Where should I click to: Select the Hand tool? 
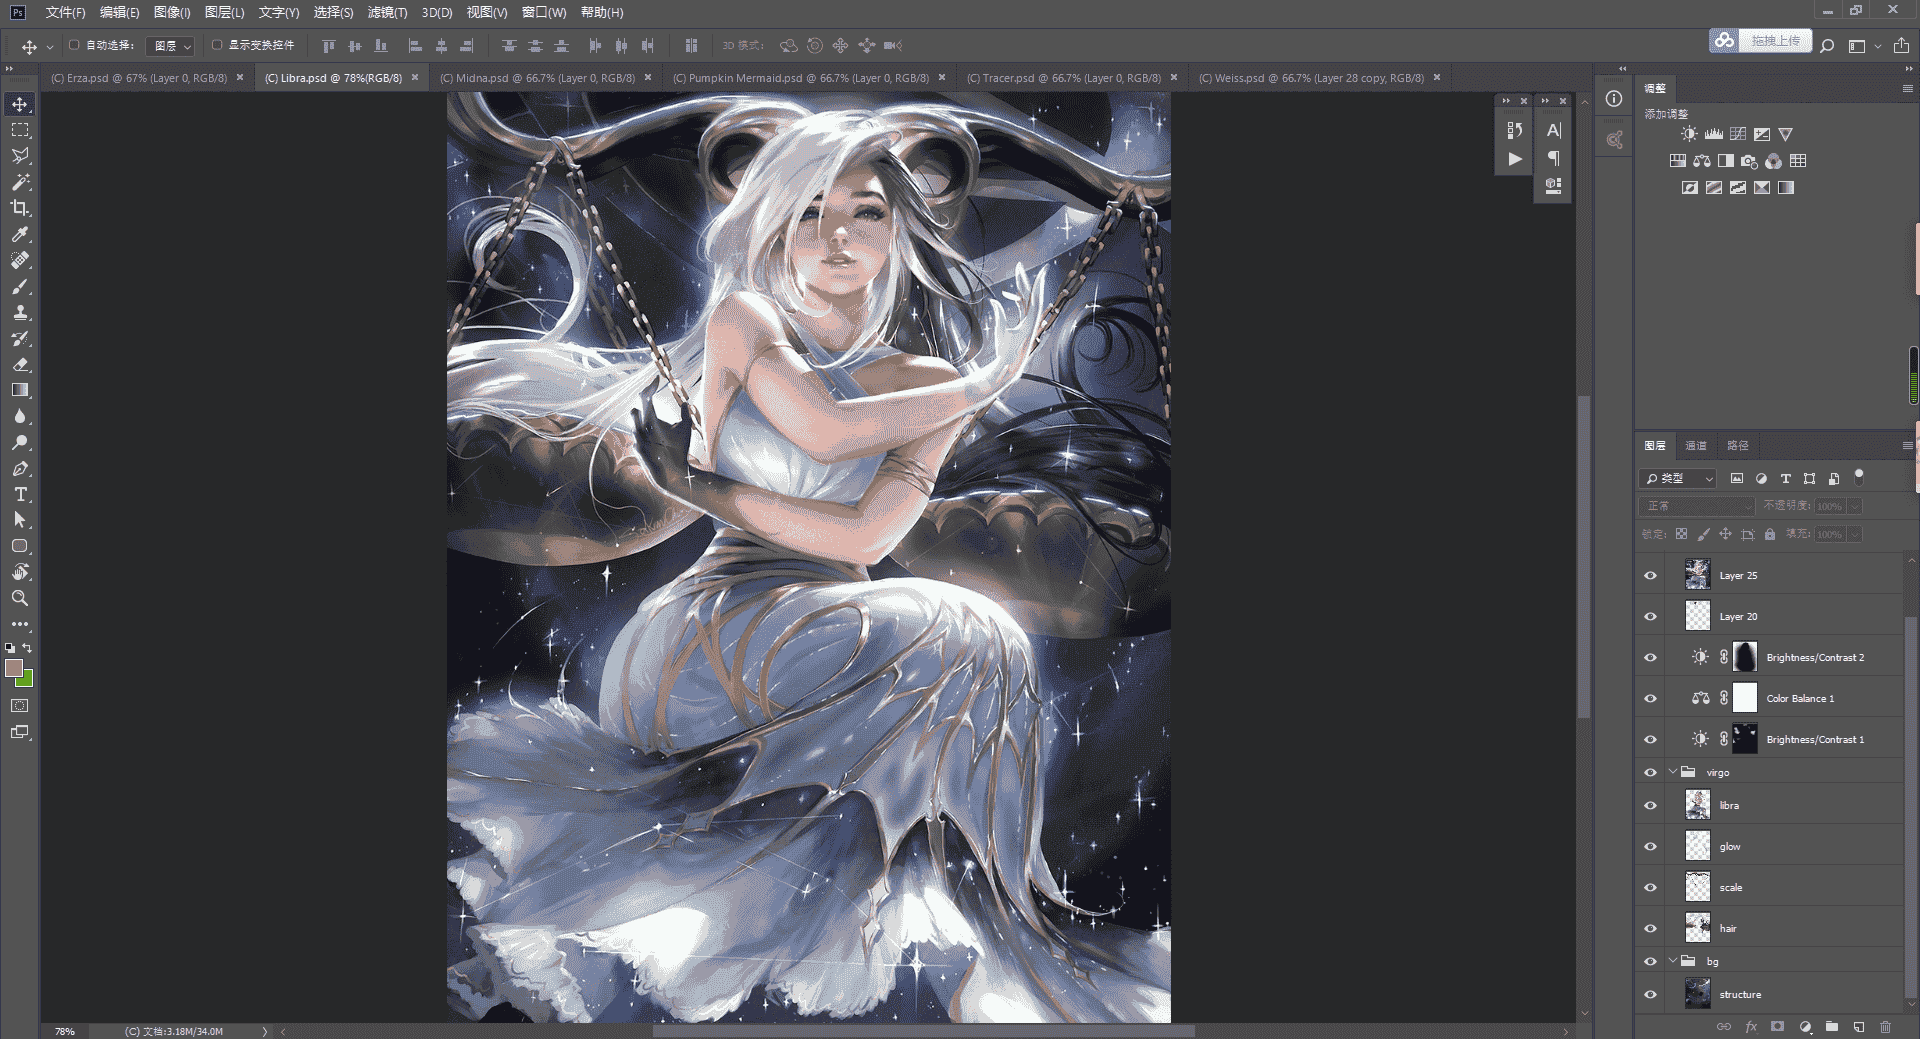(x=20, y=572)
